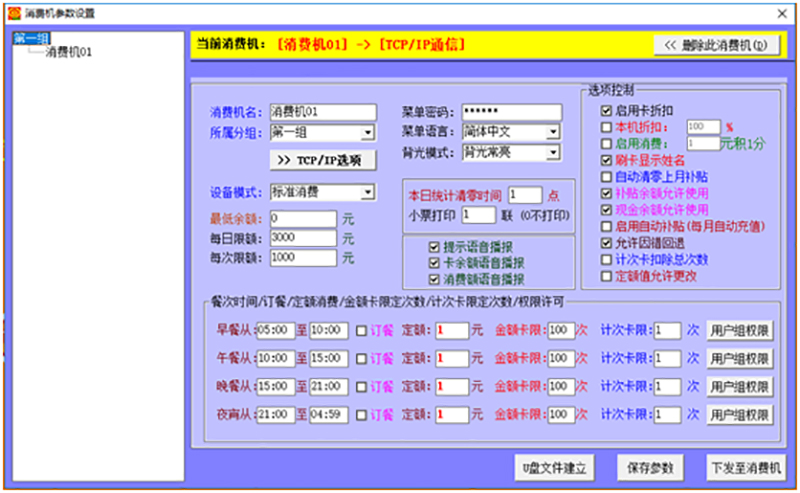Disable the 刷卡显示姓名 checkbox

606,160
